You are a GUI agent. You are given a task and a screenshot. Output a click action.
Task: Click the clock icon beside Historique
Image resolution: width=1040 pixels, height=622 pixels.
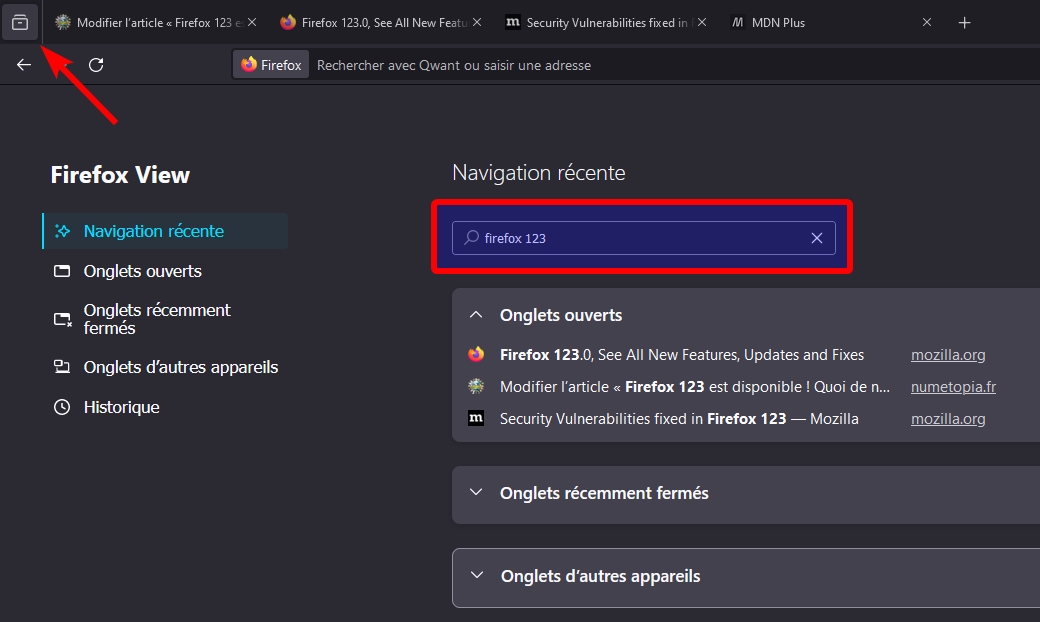pyautogui.click(x=62, y=407)
